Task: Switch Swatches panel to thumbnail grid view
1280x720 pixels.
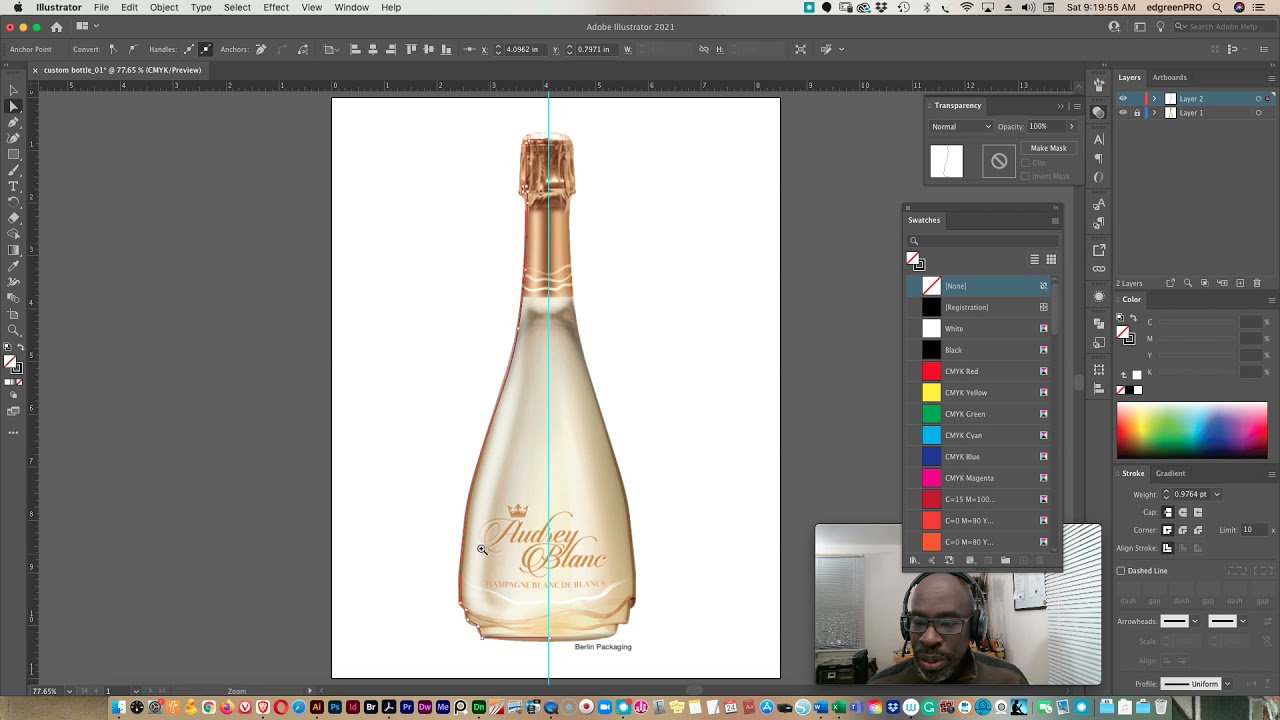Action: point(1051,260)
